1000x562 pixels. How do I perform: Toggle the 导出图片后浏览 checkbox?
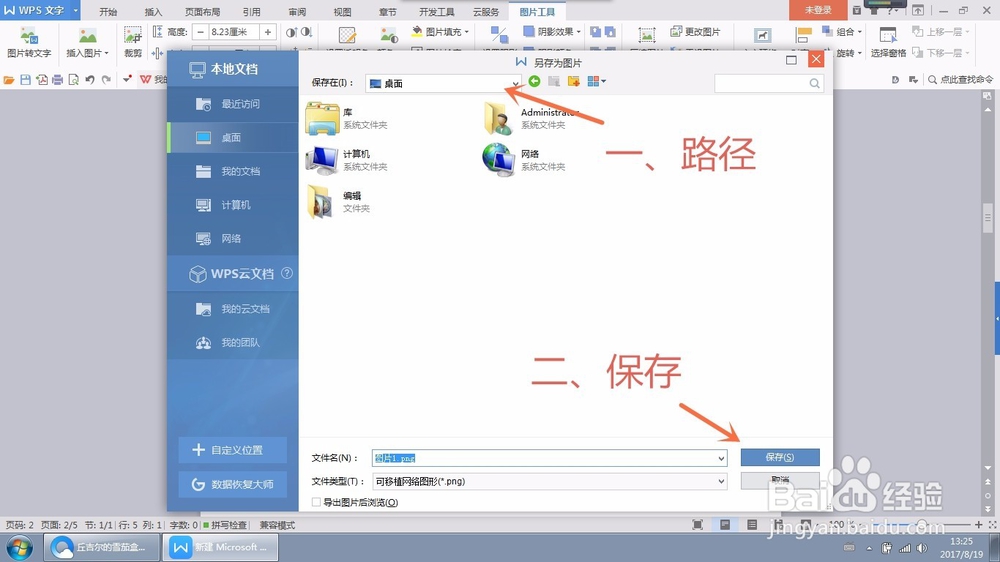click(x=316, y=502)
